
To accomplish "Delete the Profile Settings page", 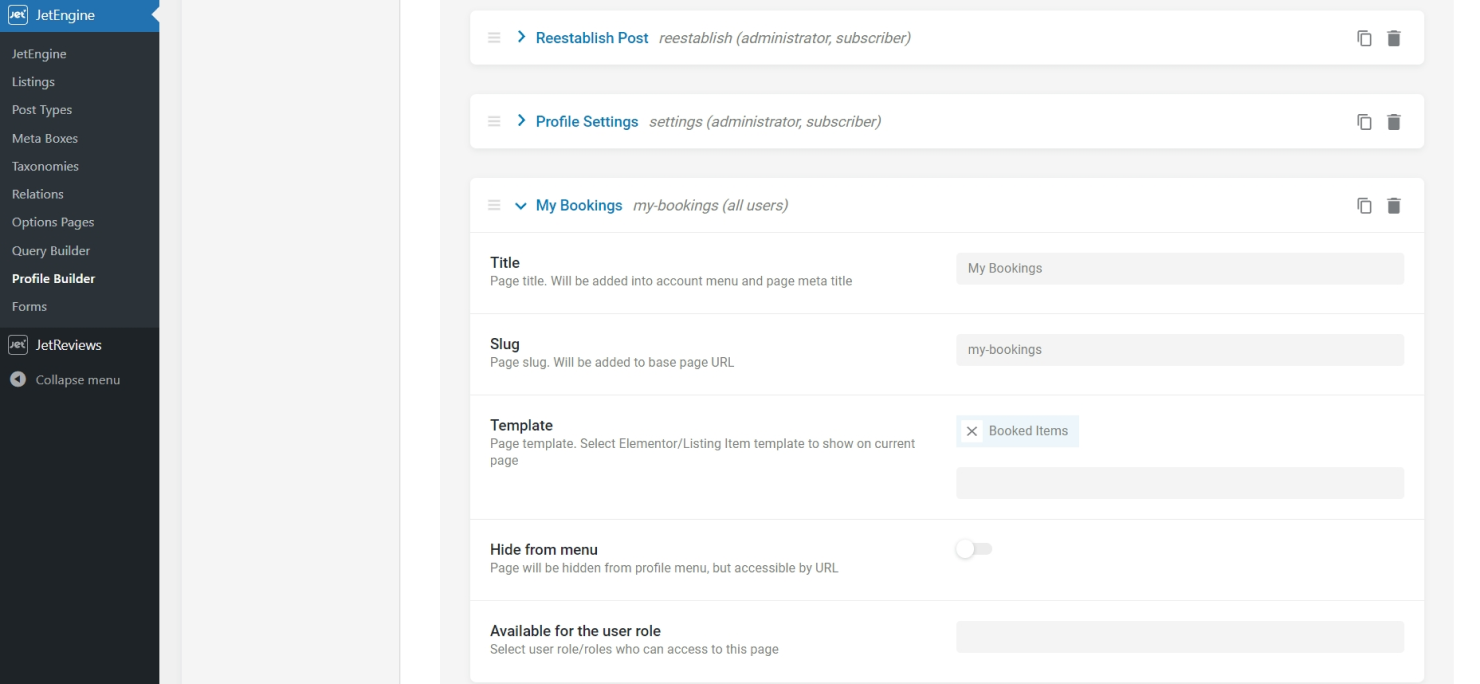I will (1394, 122).
